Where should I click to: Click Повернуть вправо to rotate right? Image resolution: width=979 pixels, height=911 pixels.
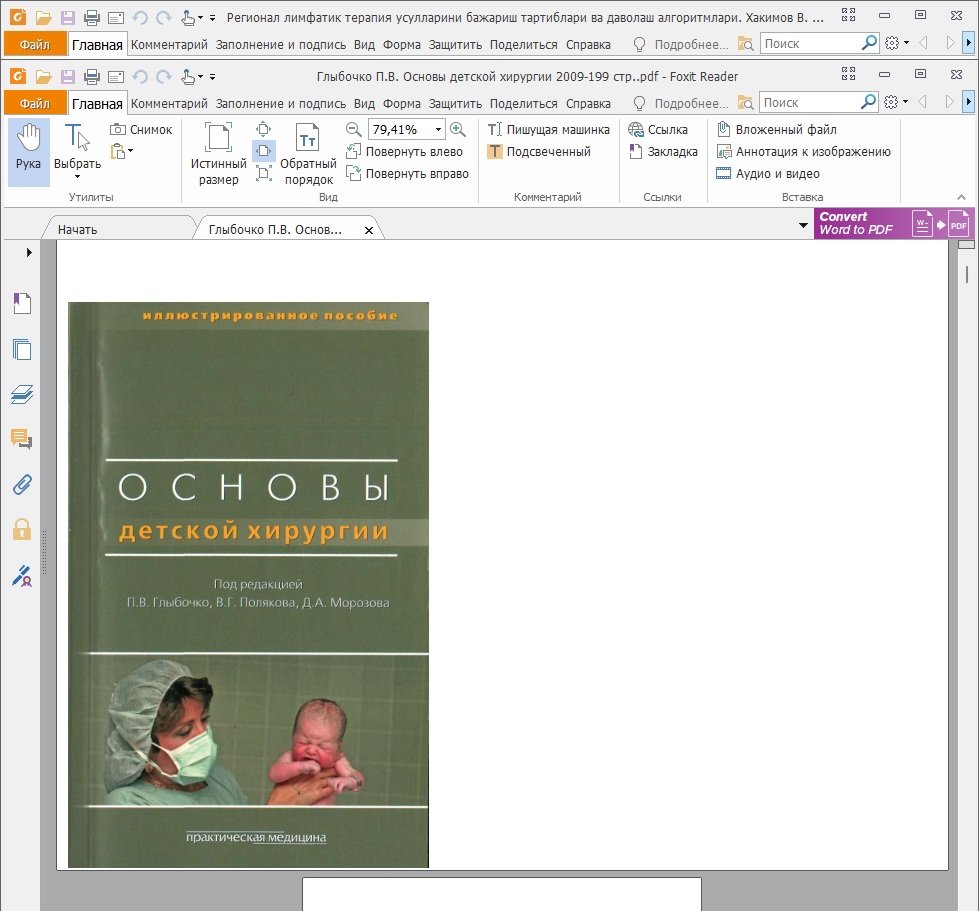point(407,174)
